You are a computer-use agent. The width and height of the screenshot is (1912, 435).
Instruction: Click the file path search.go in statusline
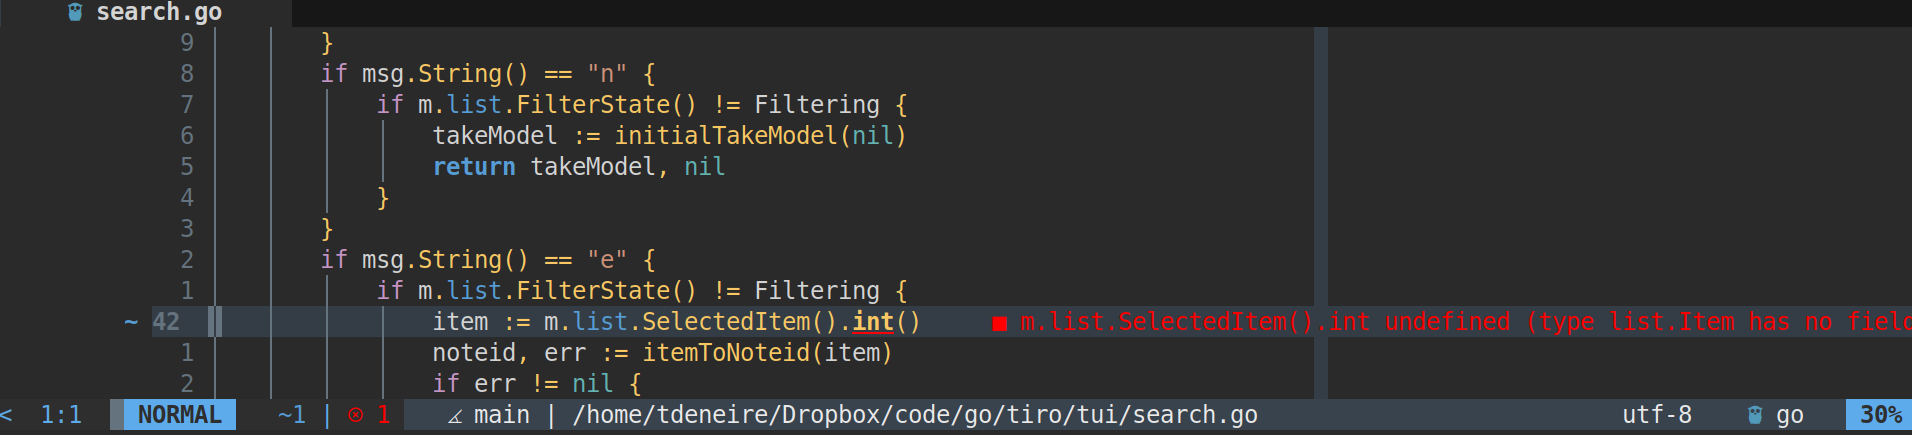pos(915,415)
